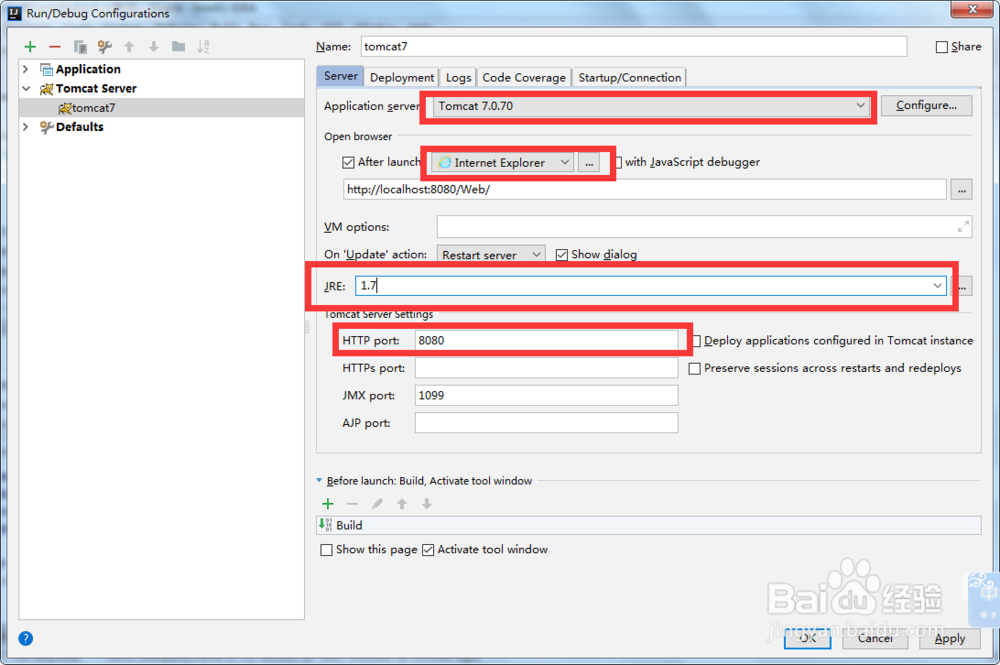Switch to the Deployment tab
The image size is (1000, 665).
pos(401,76)
